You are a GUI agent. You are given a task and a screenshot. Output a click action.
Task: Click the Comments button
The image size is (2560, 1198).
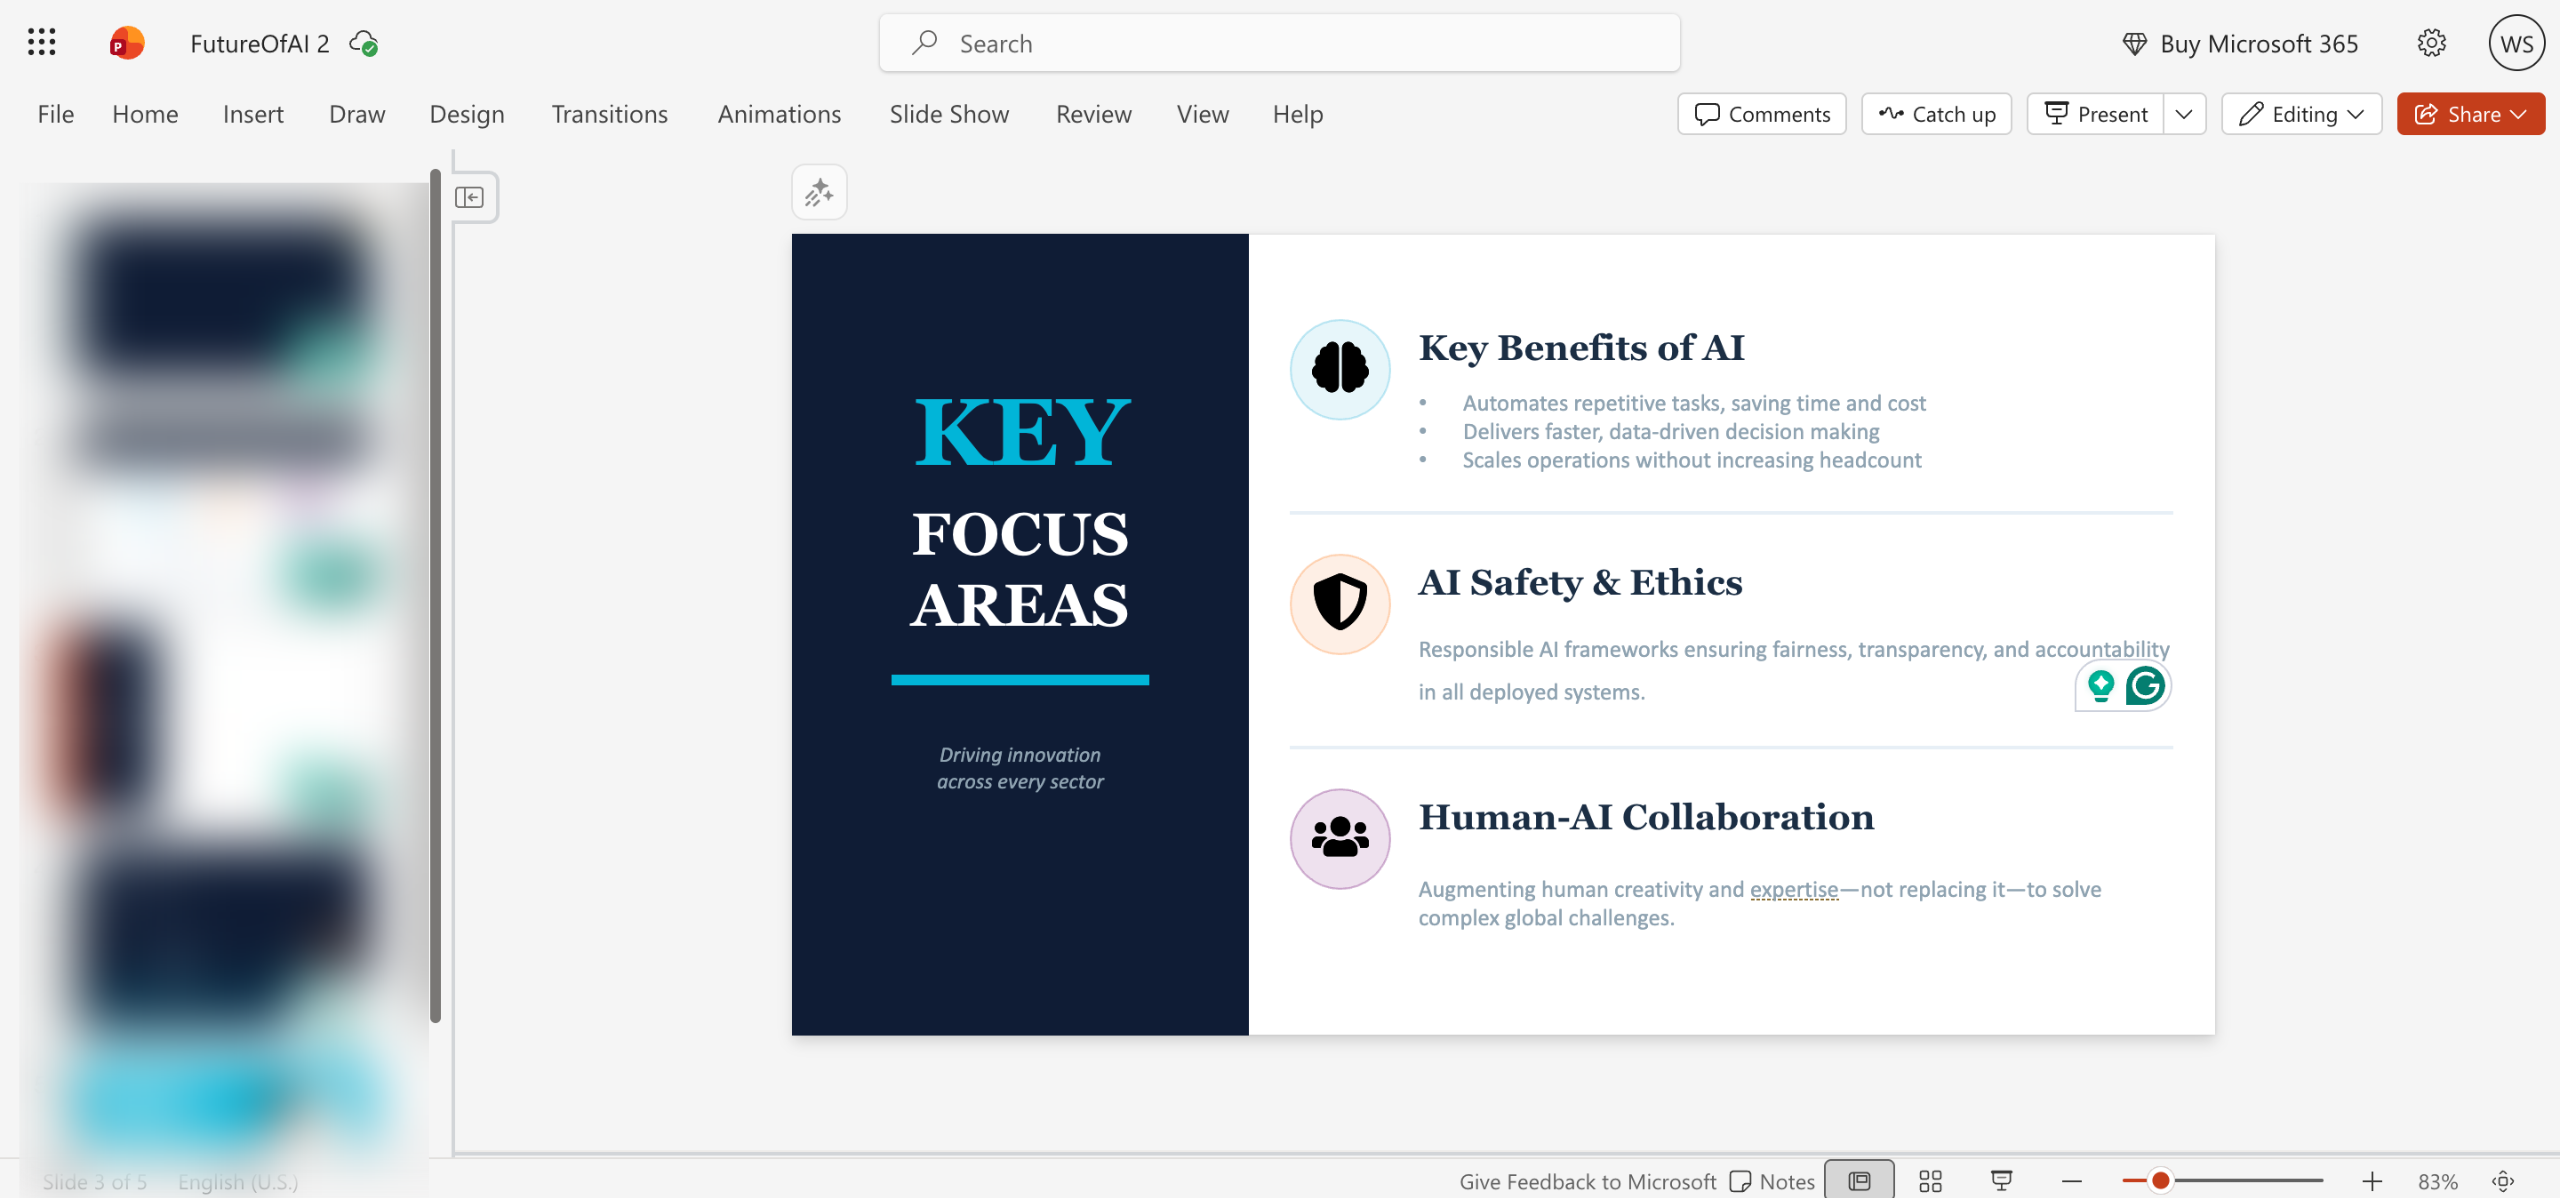1762,114
